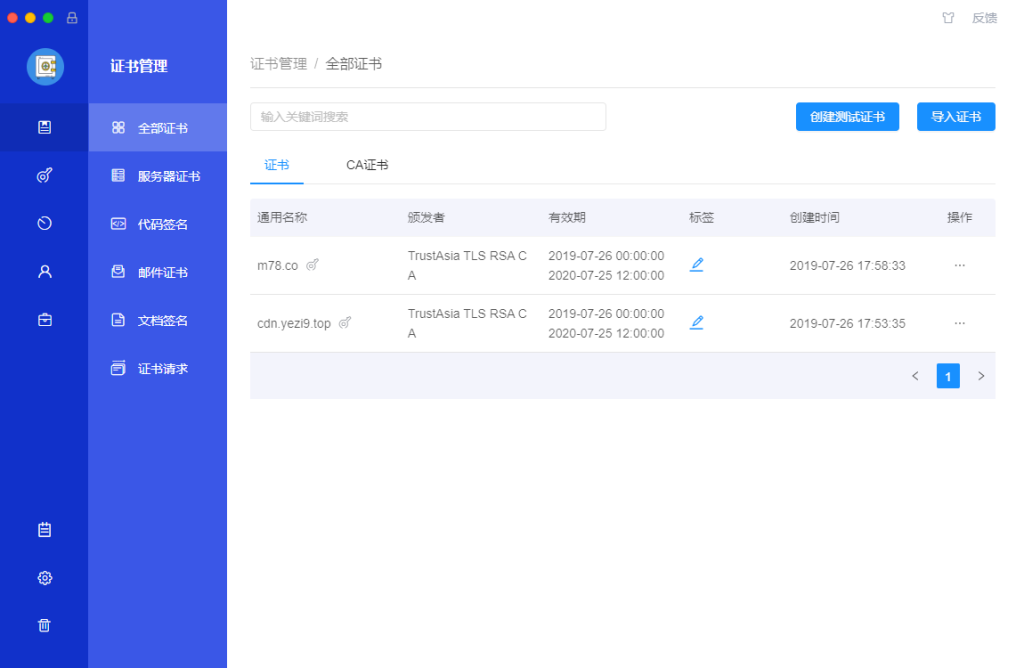Select 证书请求 menu item
Image resolution: width=1024 pixels, height=668 pixels.
[x=158, y=368]
